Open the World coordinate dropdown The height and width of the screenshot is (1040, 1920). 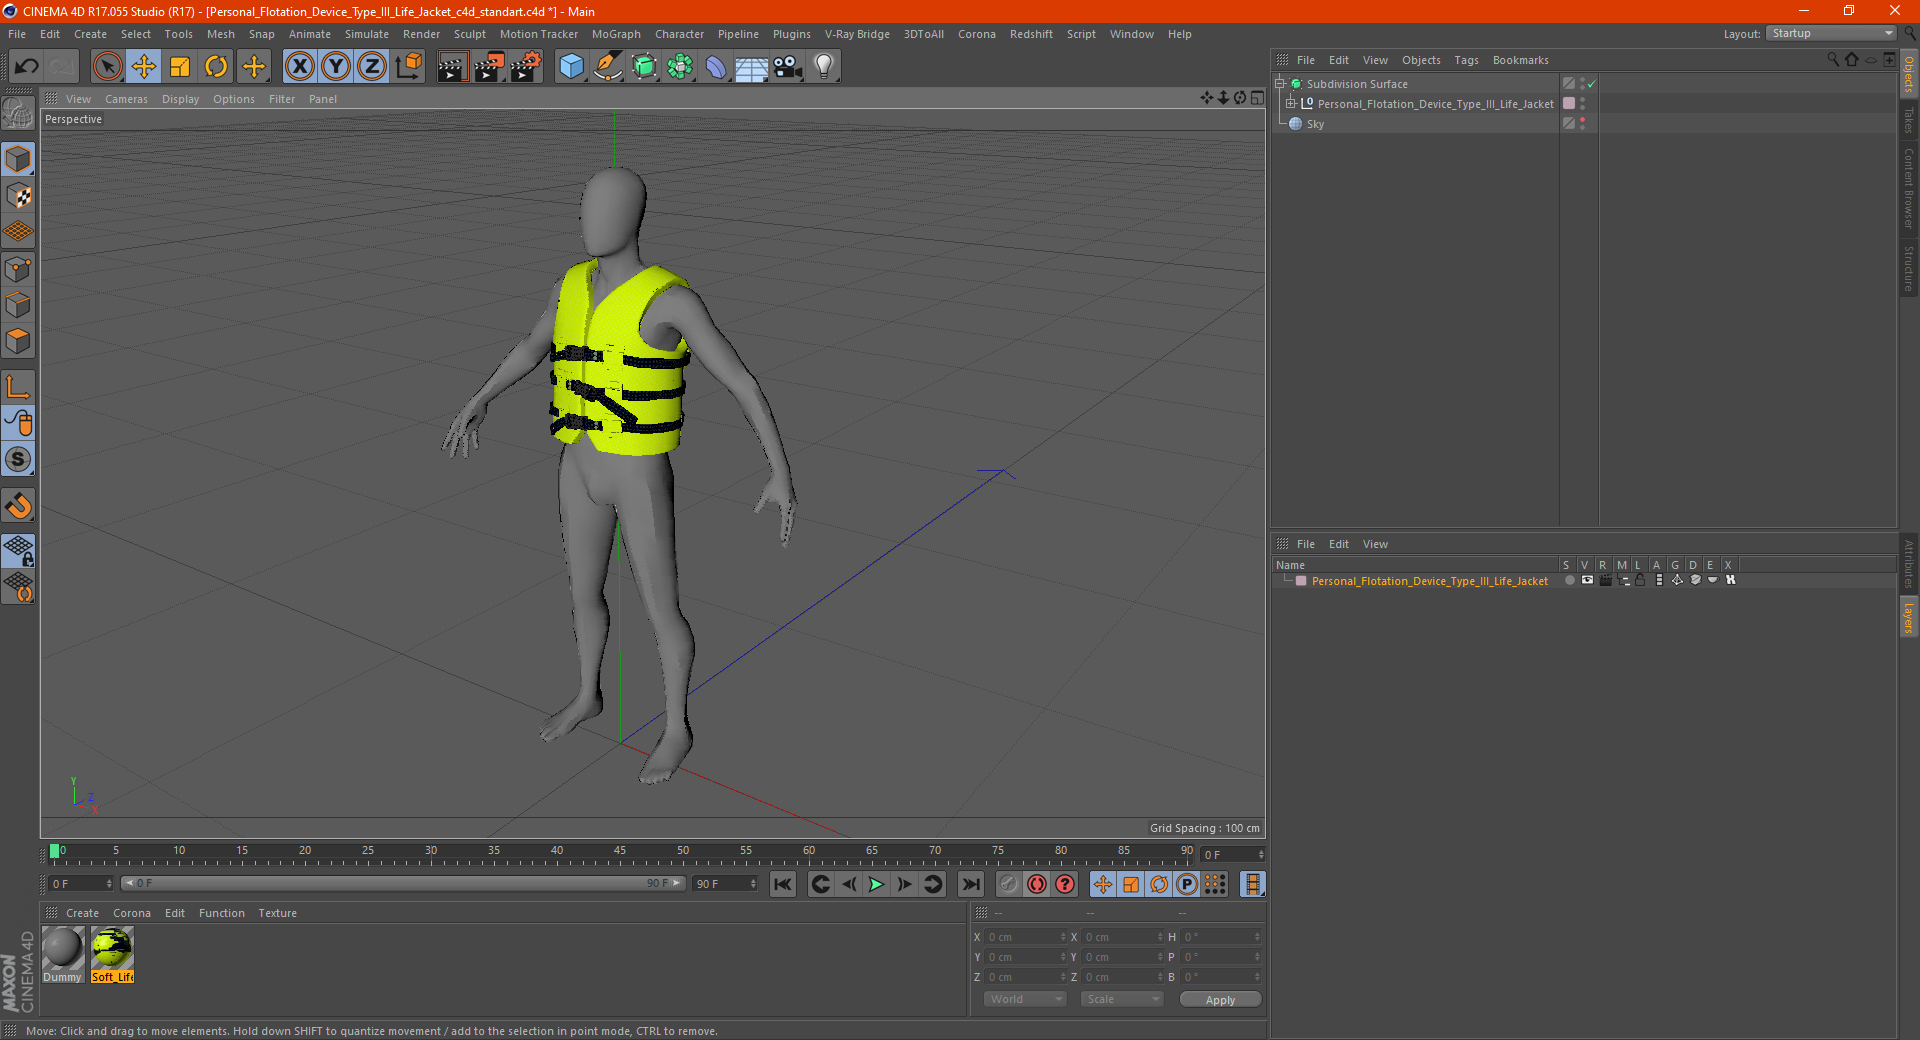coord(1025,999)
